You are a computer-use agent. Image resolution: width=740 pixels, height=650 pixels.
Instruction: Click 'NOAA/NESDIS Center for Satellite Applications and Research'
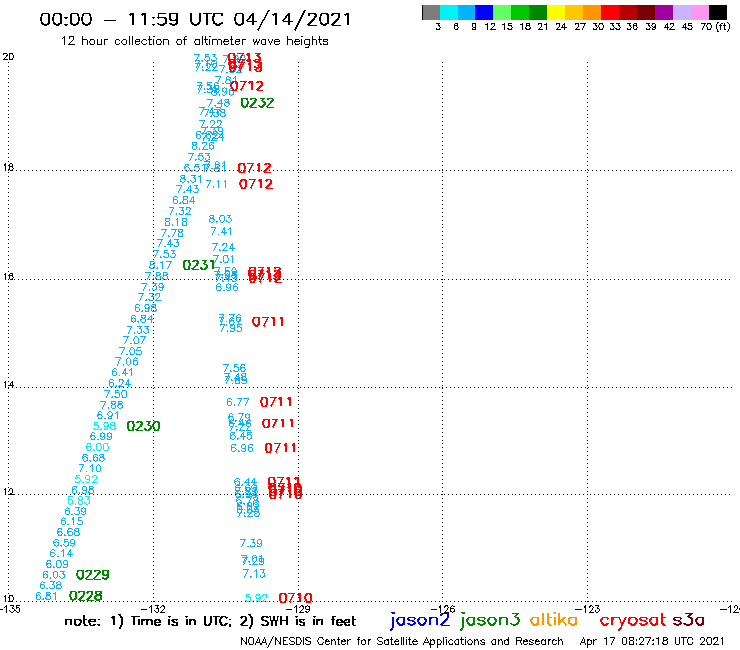point(402,641)
